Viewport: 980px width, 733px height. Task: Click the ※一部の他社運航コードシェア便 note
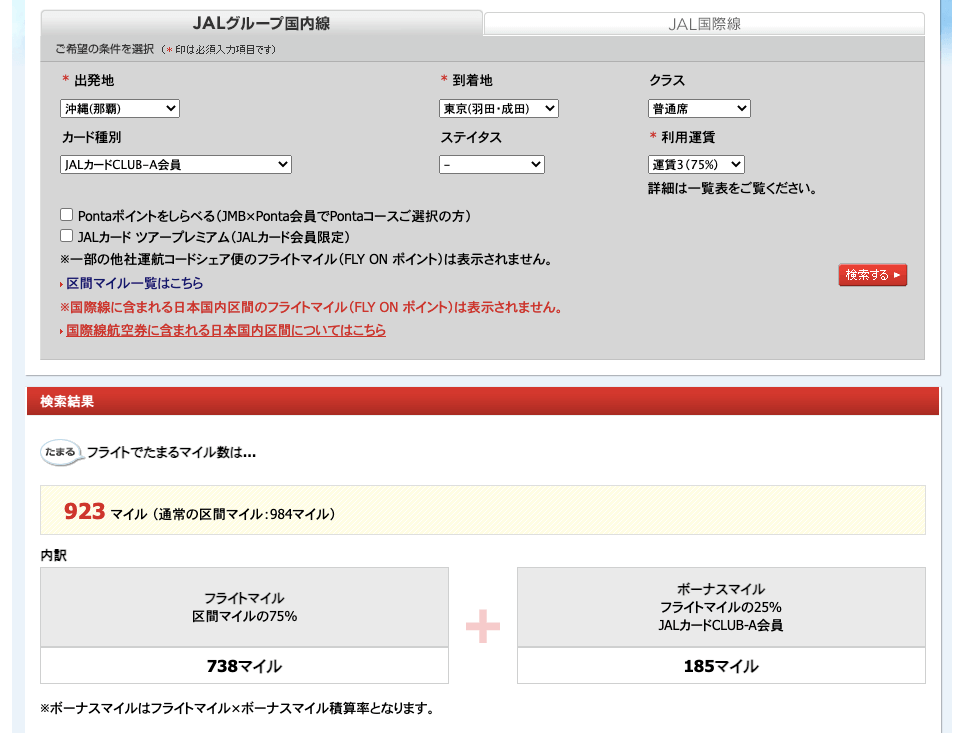(x=306, y=259)
